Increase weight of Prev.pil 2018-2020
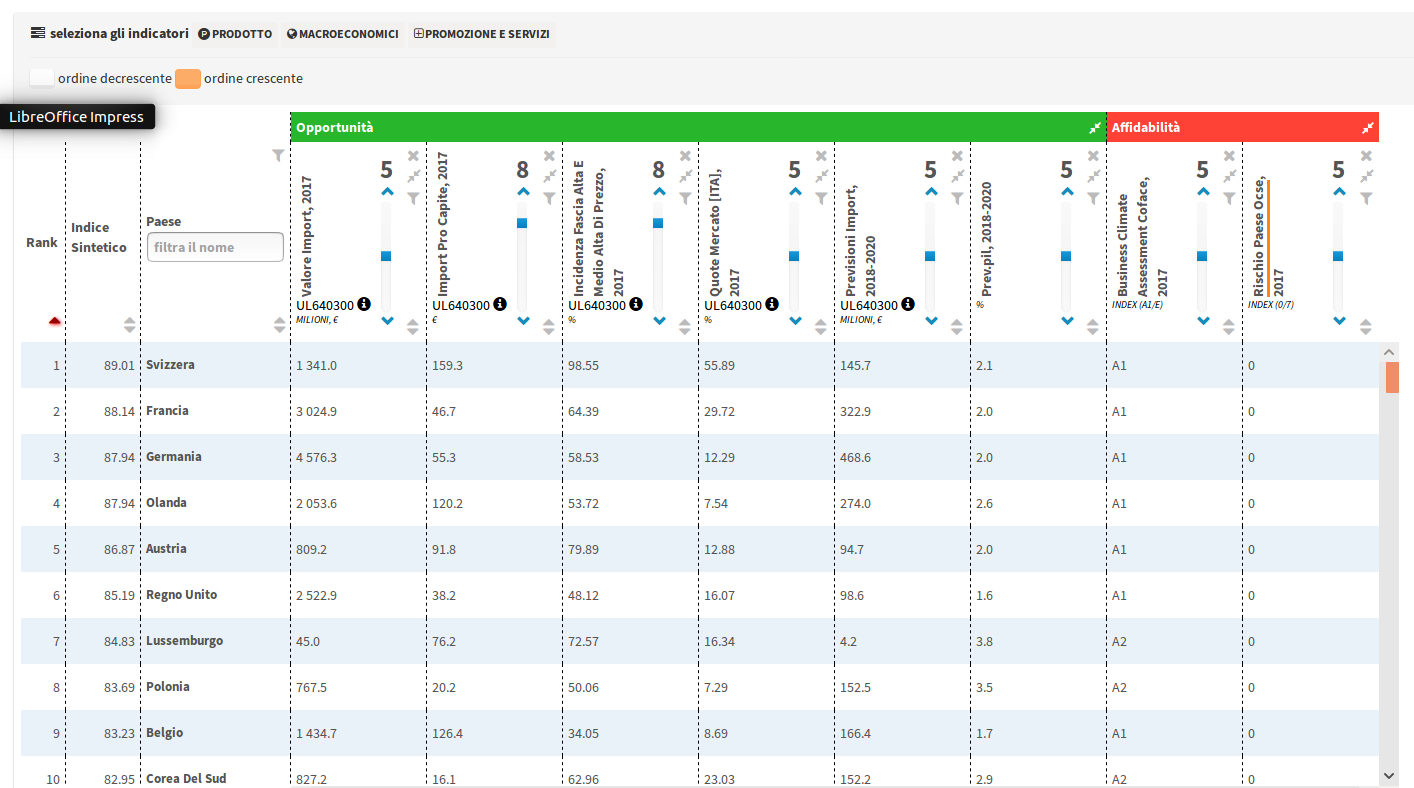This screenshot has width=1414, height=788. (x=1067, y=191)
